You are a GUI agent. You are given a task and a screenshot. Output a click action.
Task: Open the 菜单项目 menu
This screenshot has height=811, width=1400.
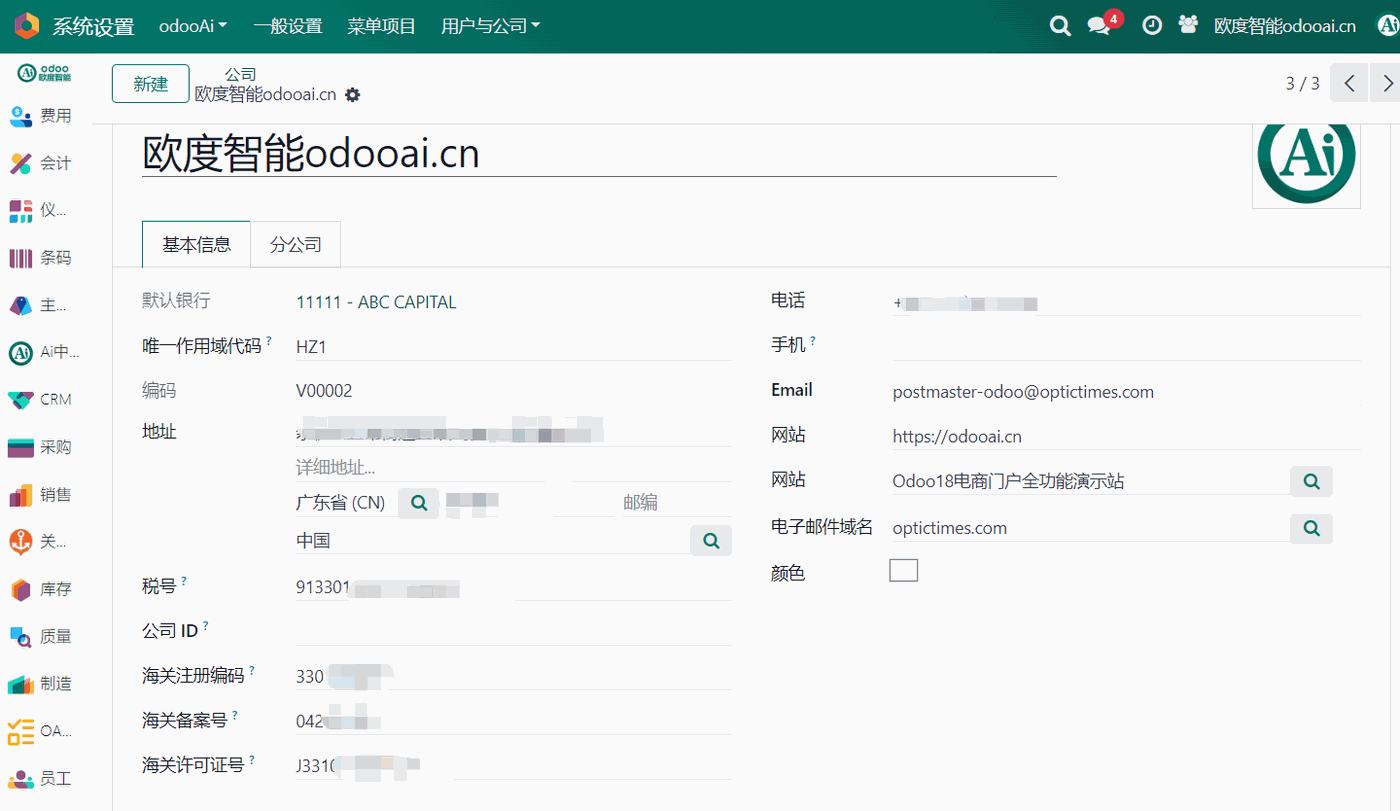tap(382, 26)
